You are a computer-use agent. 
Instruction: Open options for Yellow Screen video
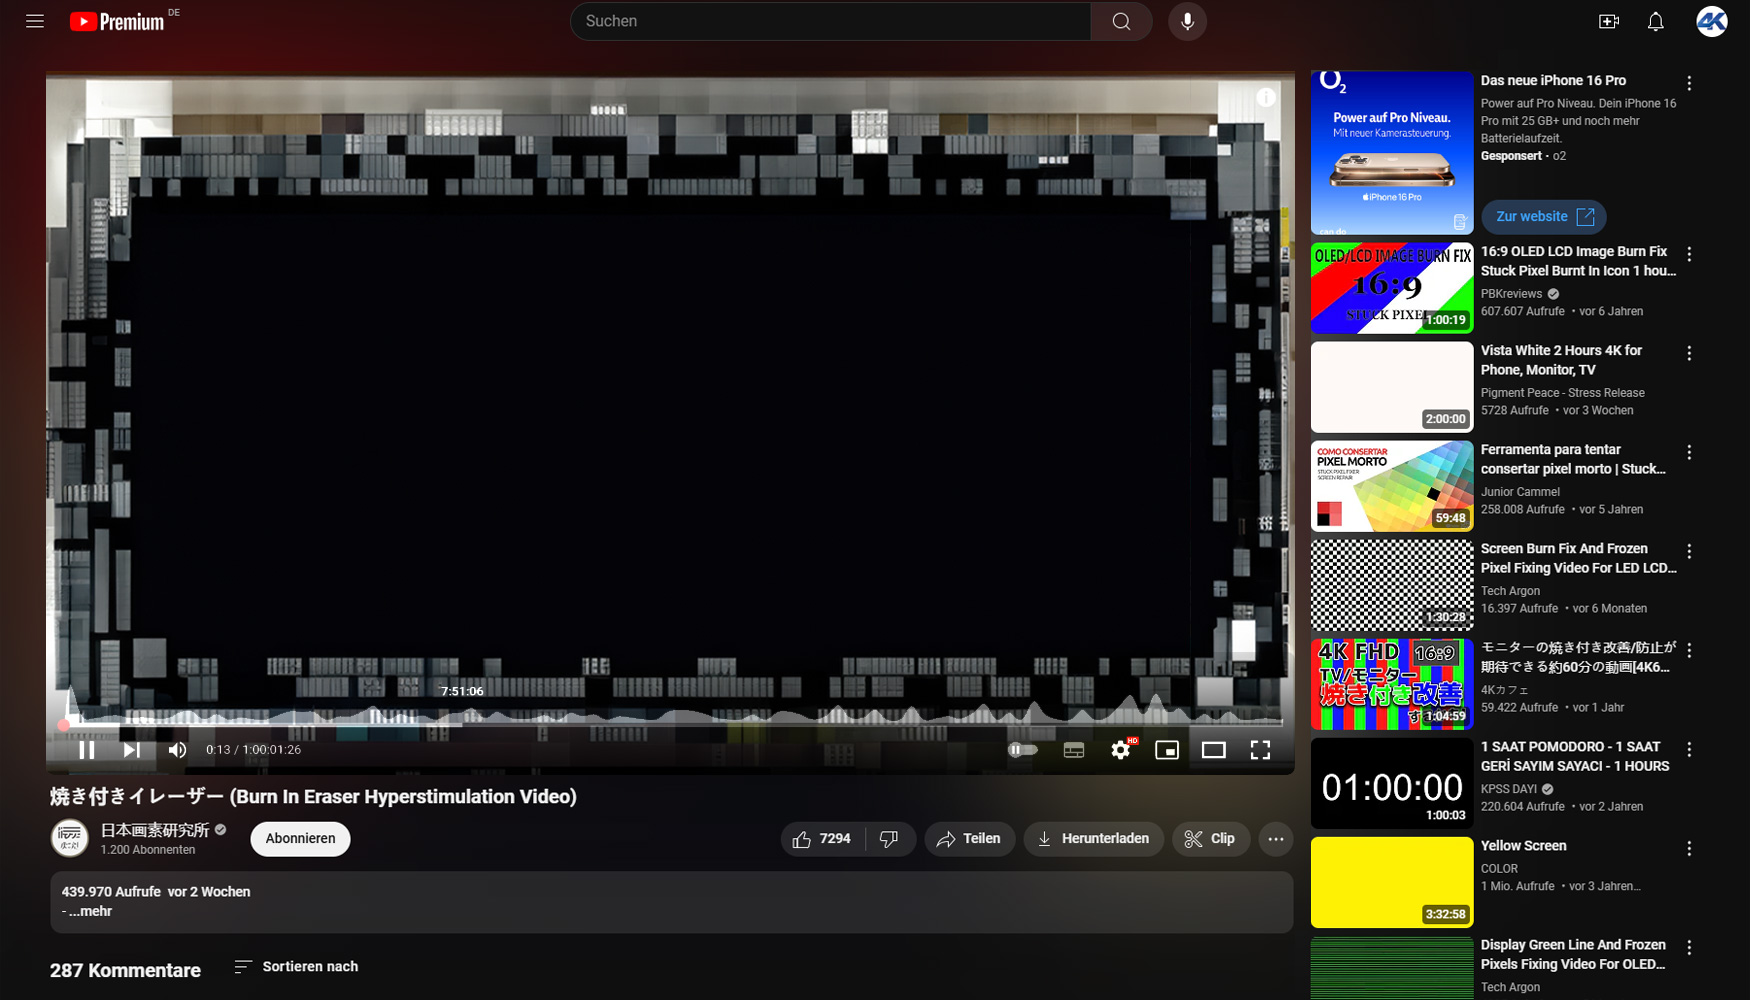pyautogui.click(x=1689, y=848)
